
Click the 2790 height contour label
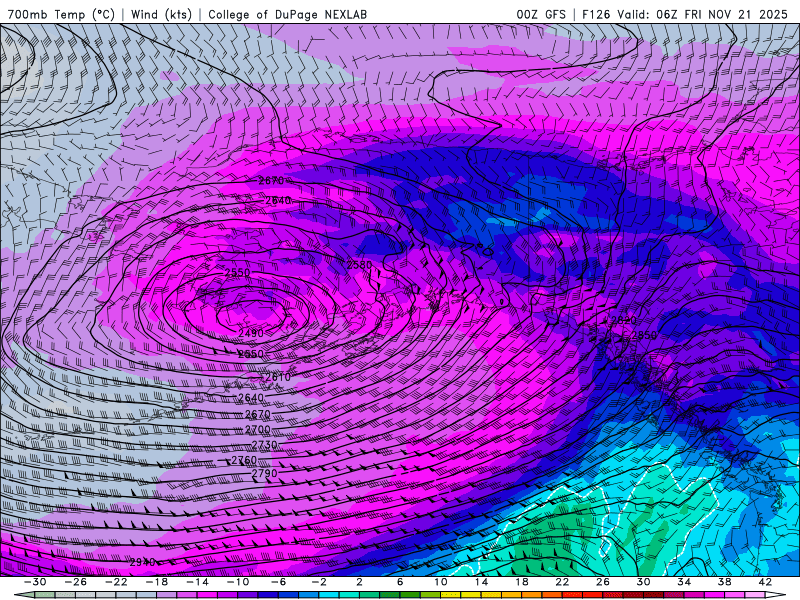coord(264,473)
